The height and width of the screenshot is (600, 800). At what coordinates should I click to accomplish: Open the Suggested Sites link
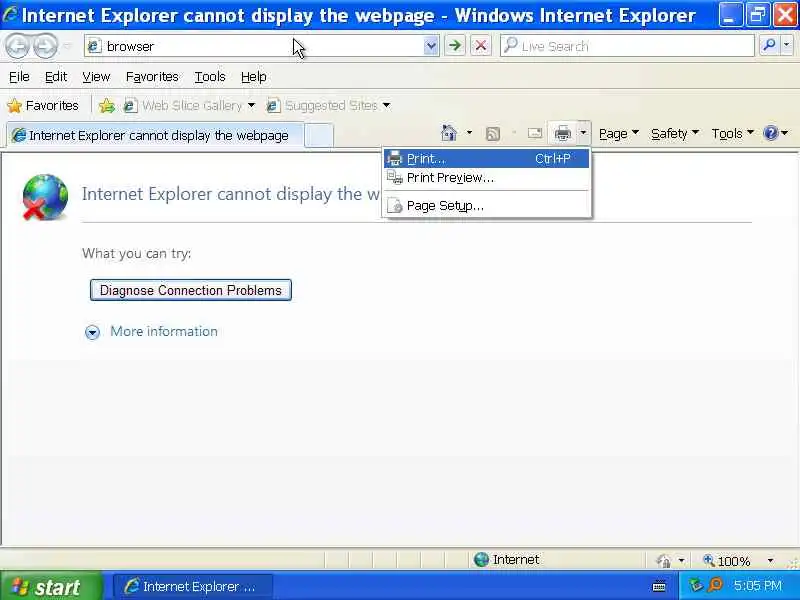324,106
